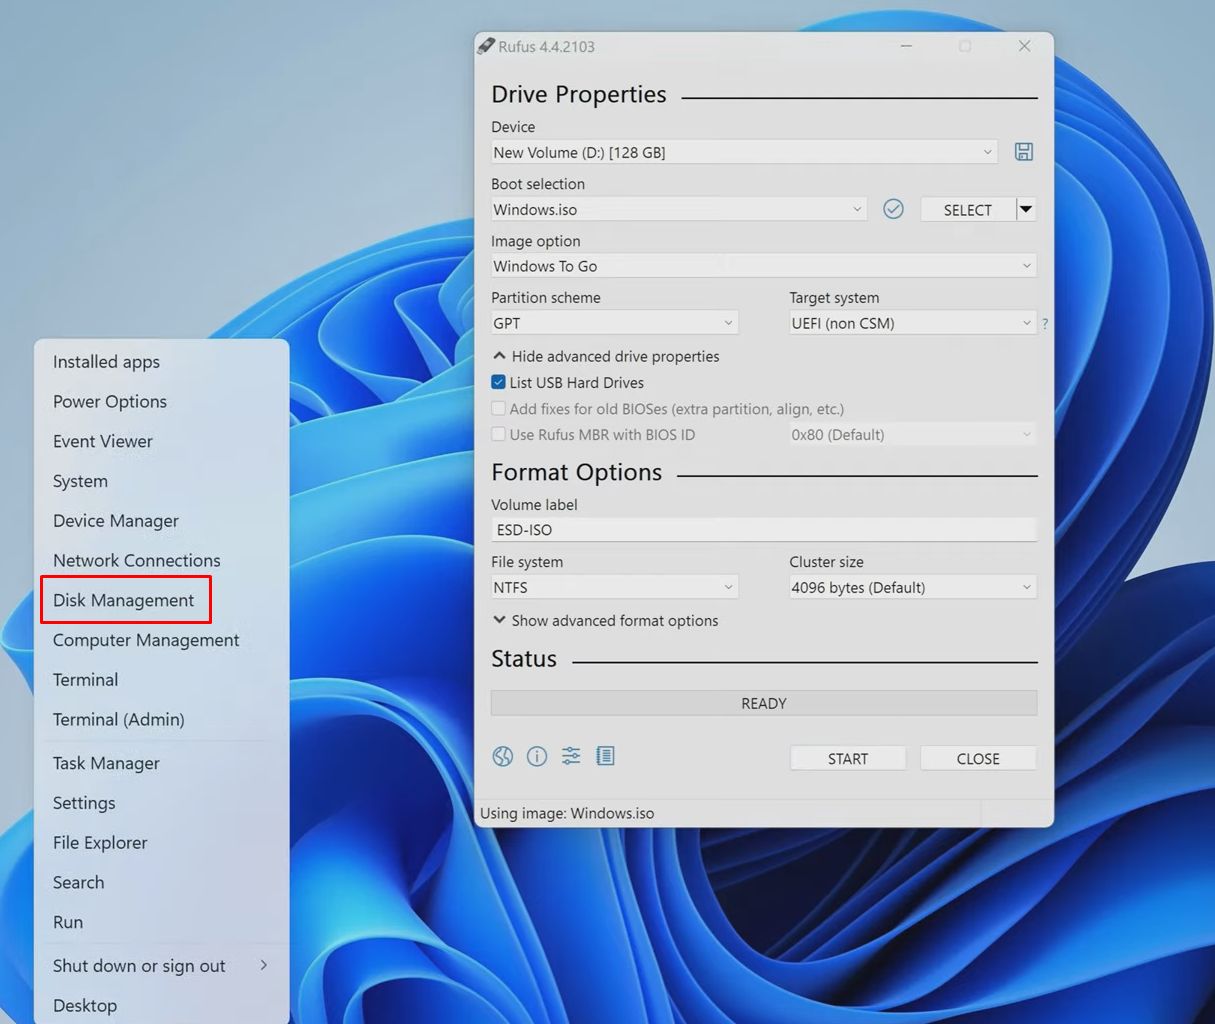Open the Rufus language selection globe
Image resolution: width=1215 pixels, height=1024 pixels.
pyautogui.click(x=502, y=756)
